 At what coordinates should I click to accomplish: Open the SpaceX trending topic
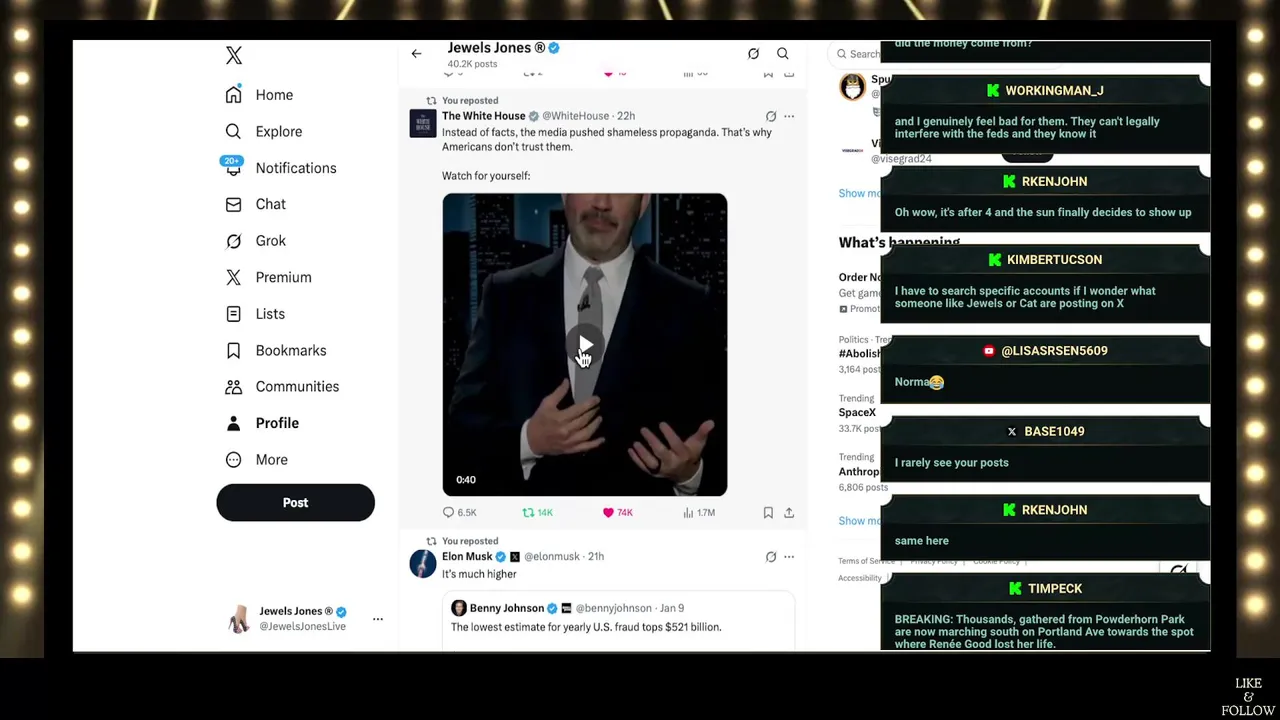tap(858, 413)
